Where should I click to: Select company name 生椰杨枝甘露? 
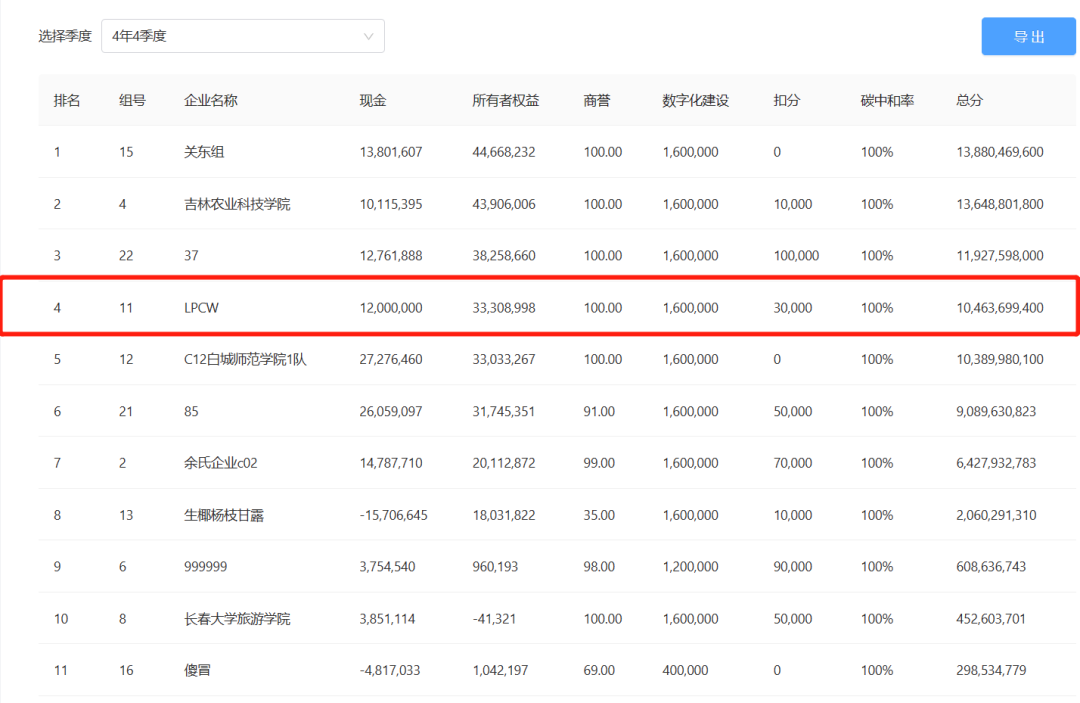click(x=224, y=515)
